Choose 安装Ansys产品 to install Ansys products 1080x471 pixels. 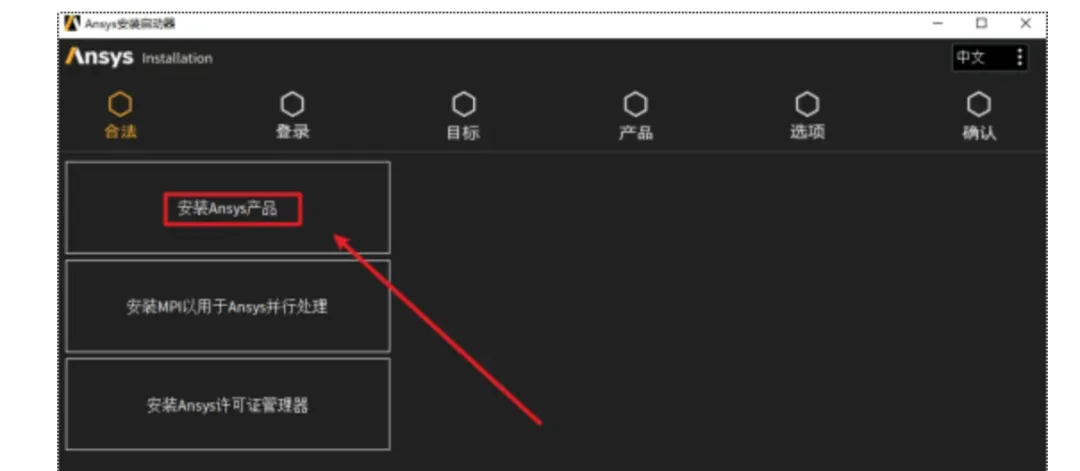click(x=228, y=208)
